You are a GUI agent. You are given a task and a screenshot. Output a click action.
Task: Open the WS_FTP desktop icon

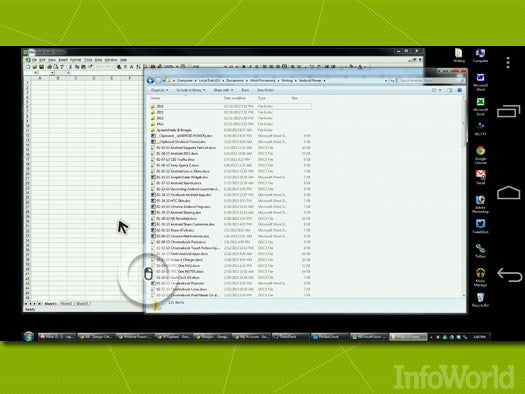480,129
